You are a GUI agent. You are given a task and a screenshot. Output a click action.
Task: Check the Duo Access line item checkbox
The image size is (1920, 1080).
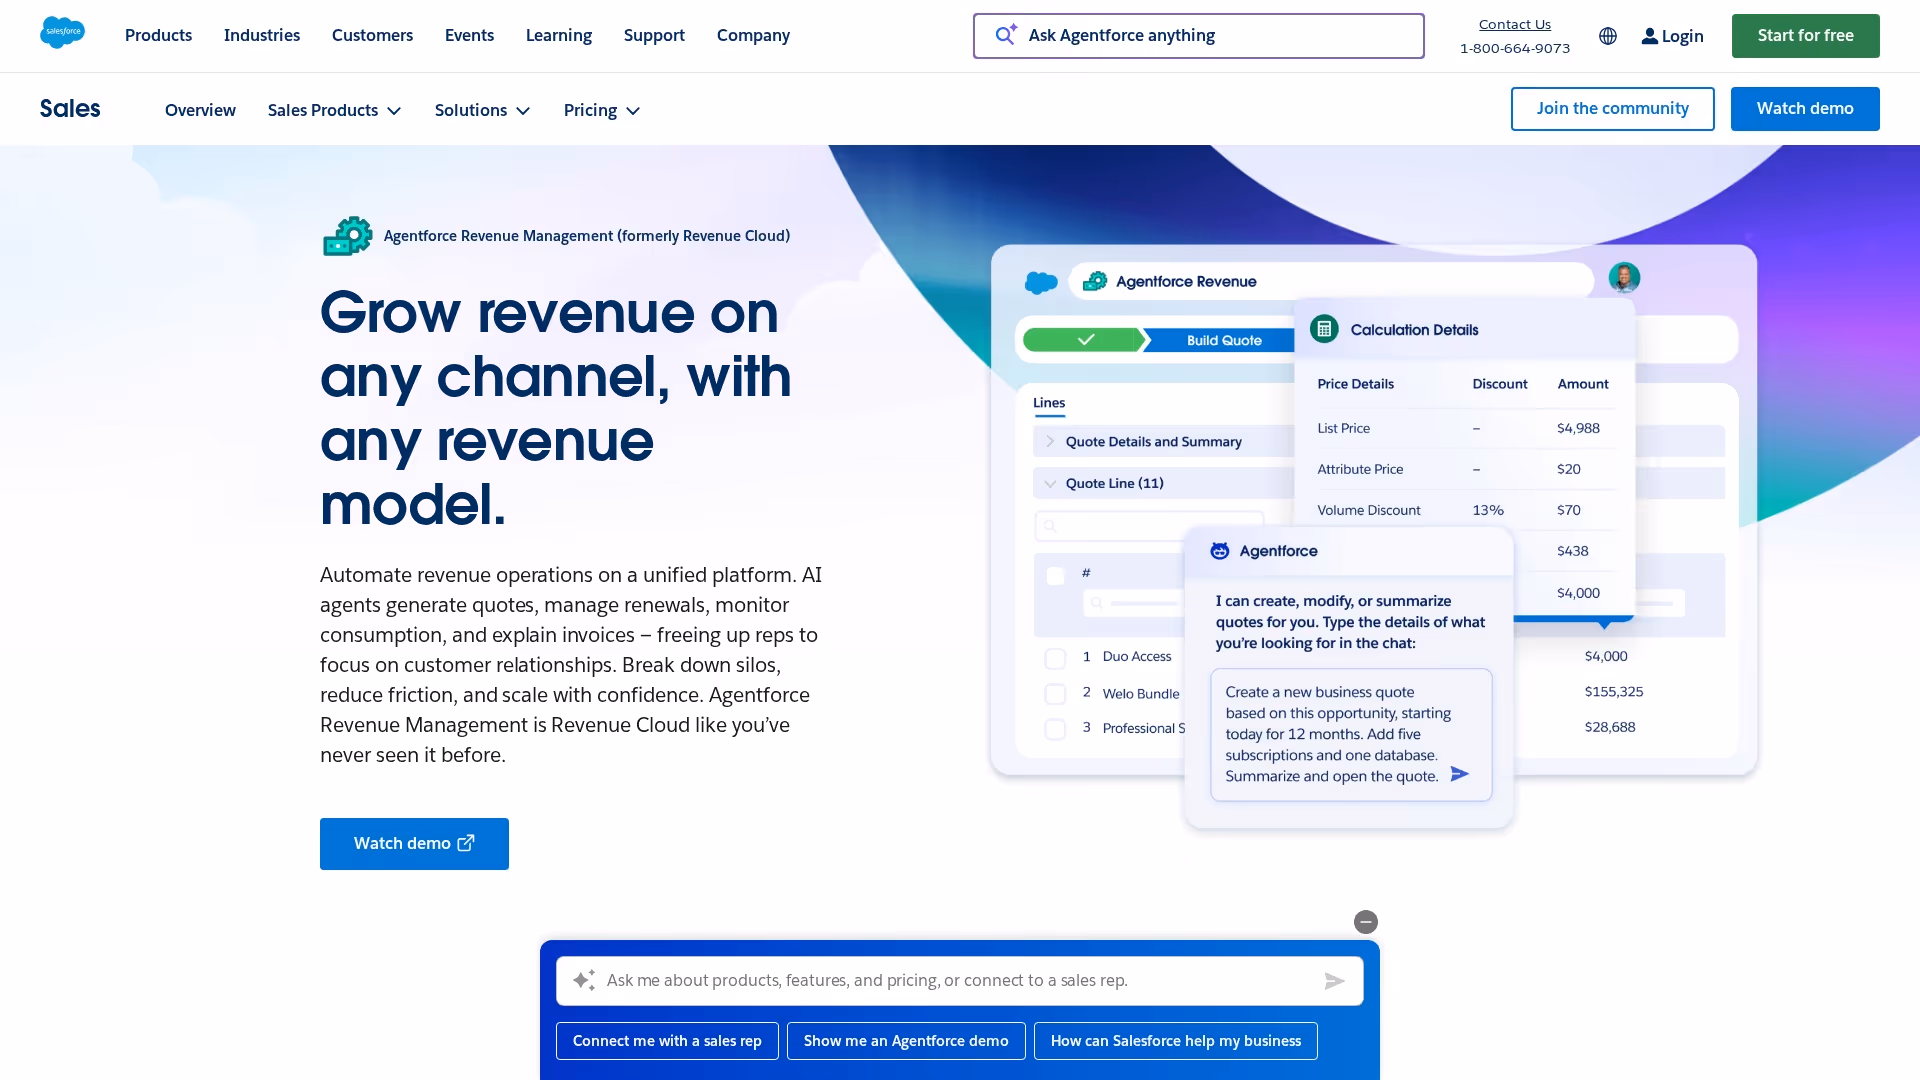[1055, 658]
